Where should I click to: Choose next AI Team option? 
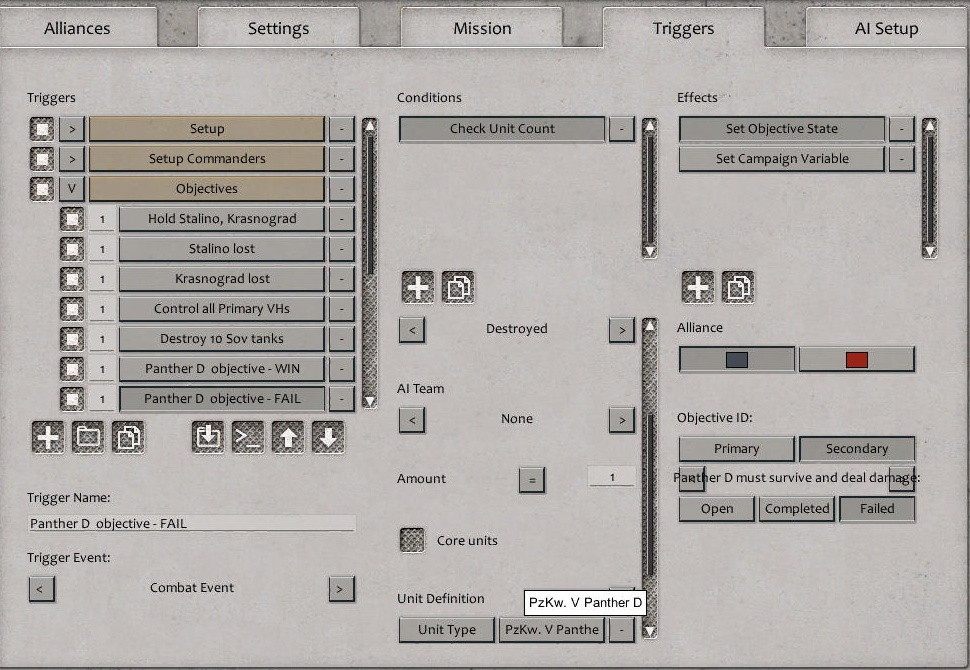622,420
